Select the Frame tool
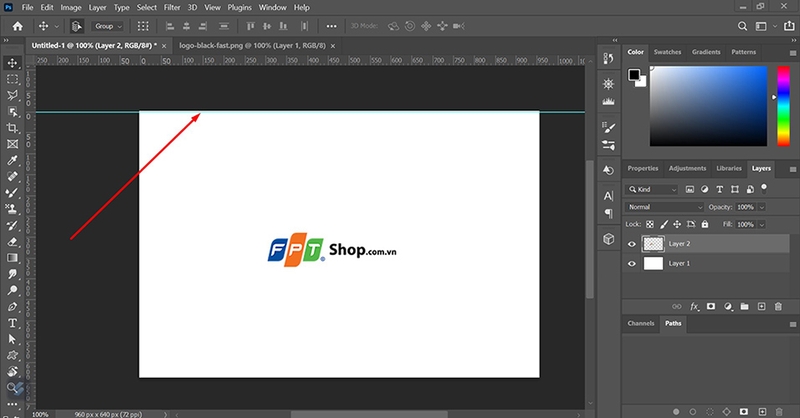800x418 pixels. point(12,144)
